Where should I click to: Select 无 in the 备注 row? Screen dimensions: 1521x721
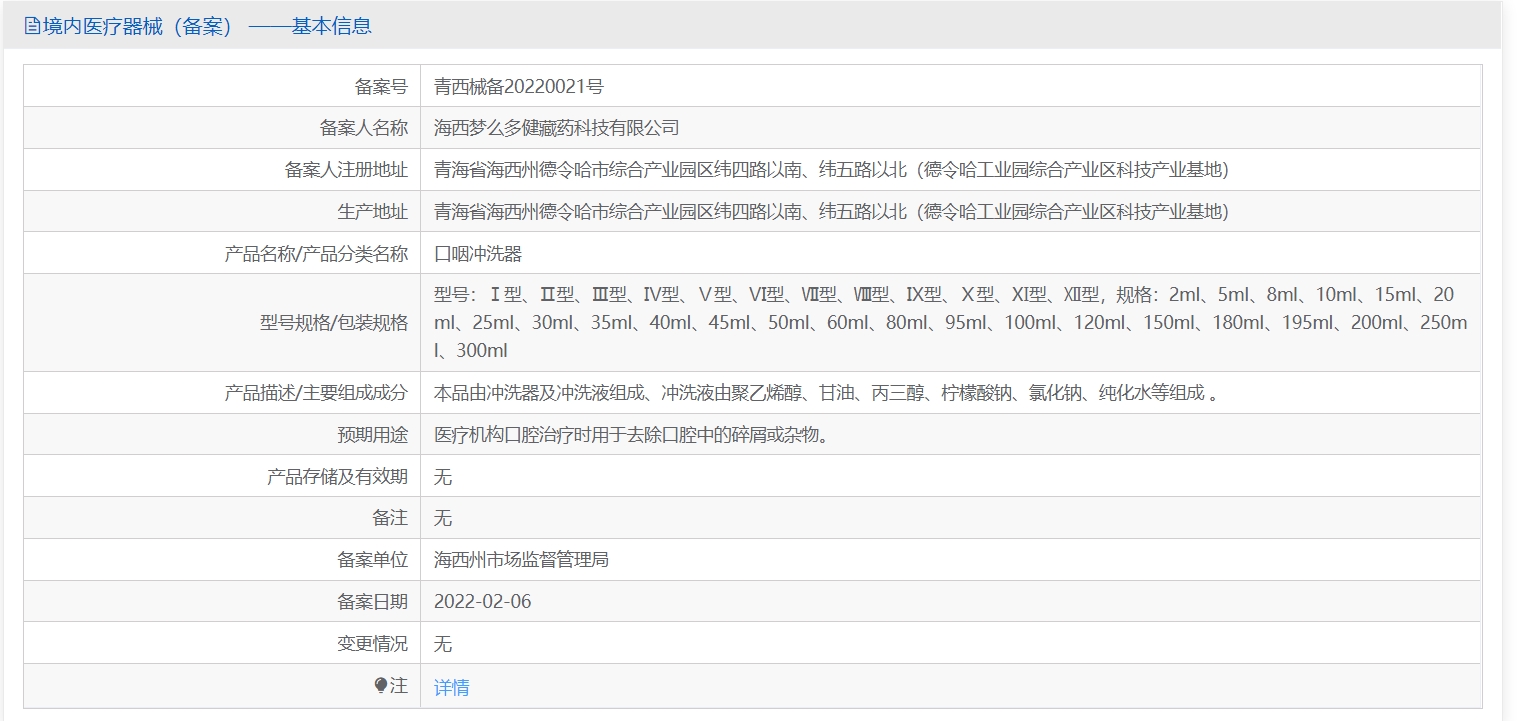[x=443, y=518]
